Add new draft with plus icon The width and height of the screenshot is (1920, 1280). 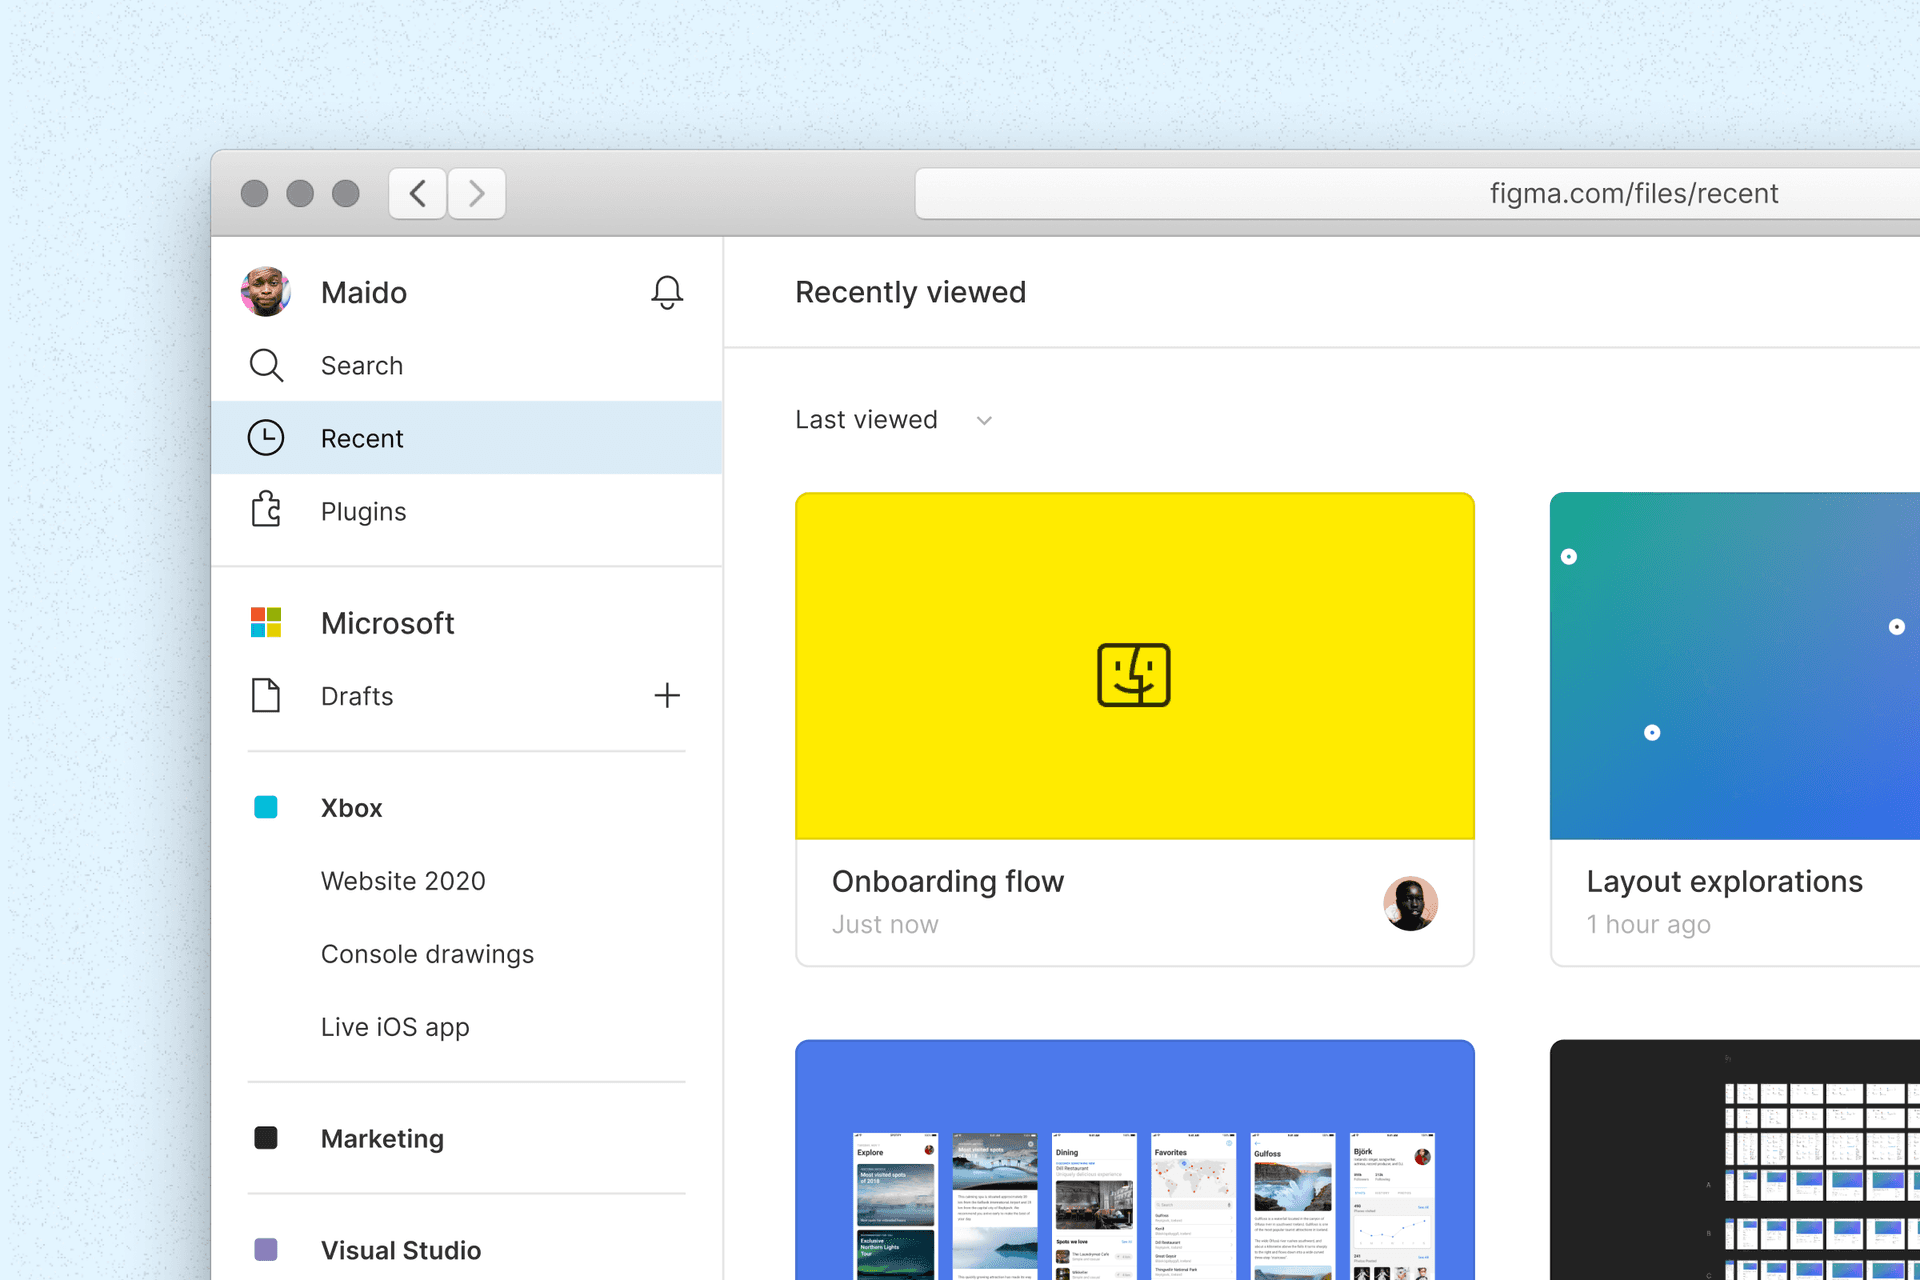tap(667, 695)
